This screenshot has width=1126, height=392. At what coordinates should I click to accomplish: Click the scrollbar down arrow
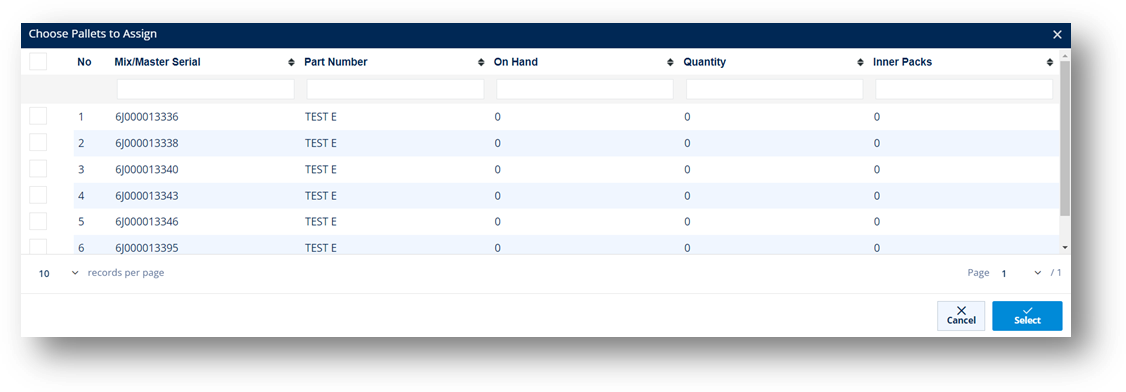click(1065, 247)
